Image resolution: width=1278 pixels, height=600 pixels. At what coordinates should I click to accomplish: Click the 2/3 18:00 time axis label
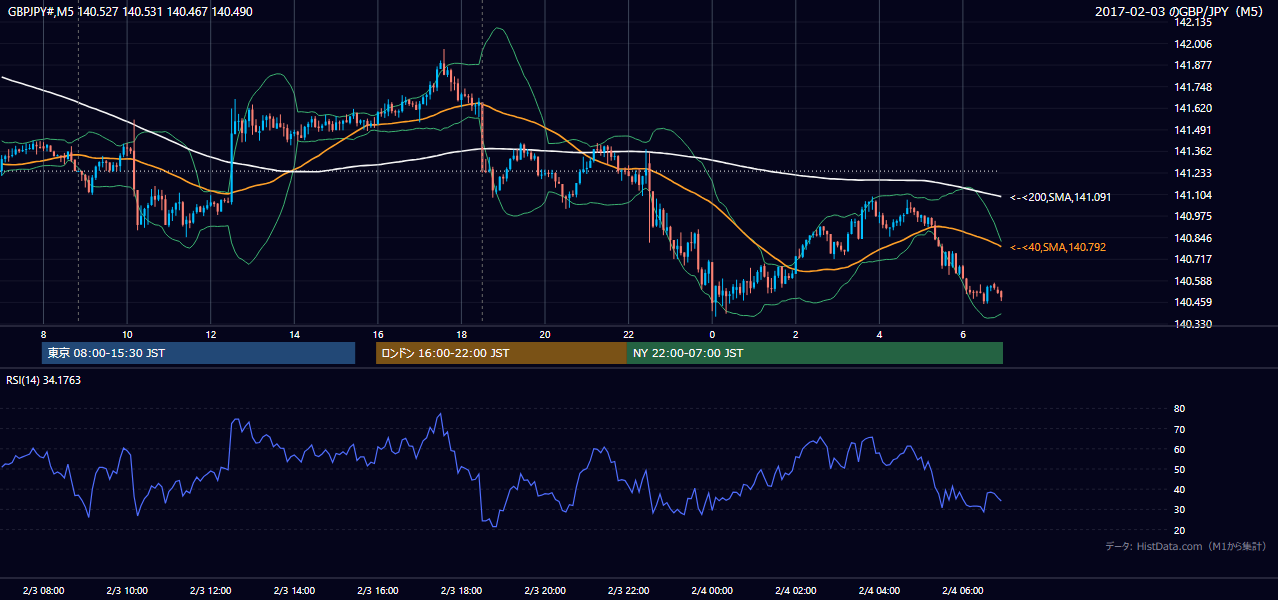[461, 590]
